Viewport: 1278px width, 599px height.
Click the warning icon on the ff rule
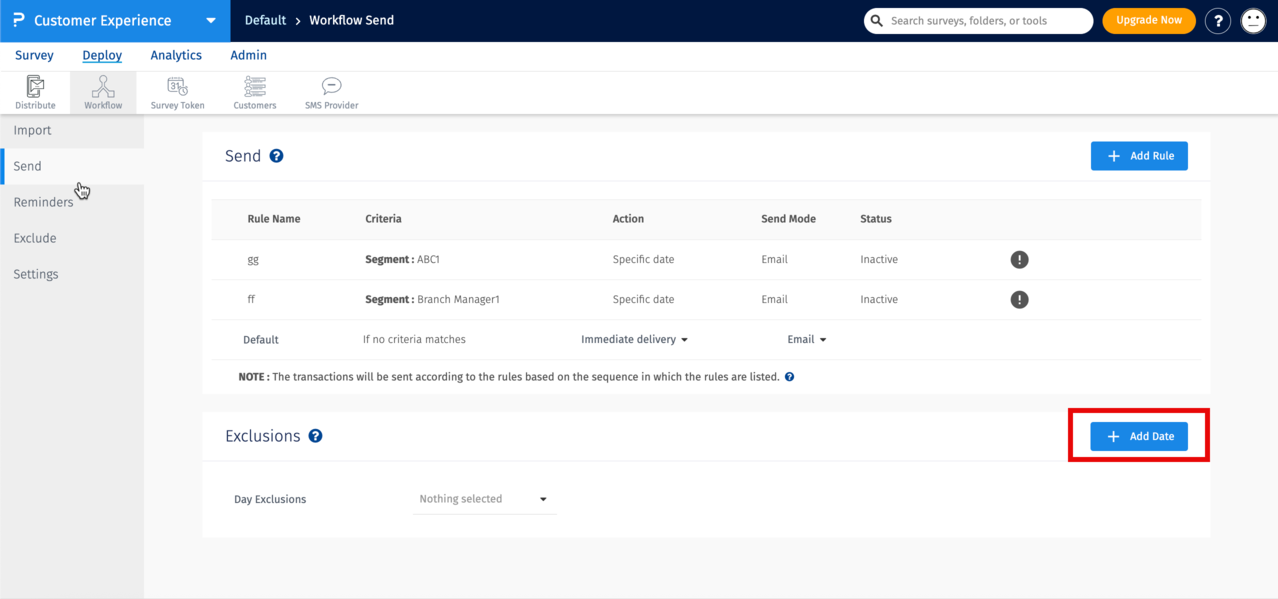[1019, 299]
